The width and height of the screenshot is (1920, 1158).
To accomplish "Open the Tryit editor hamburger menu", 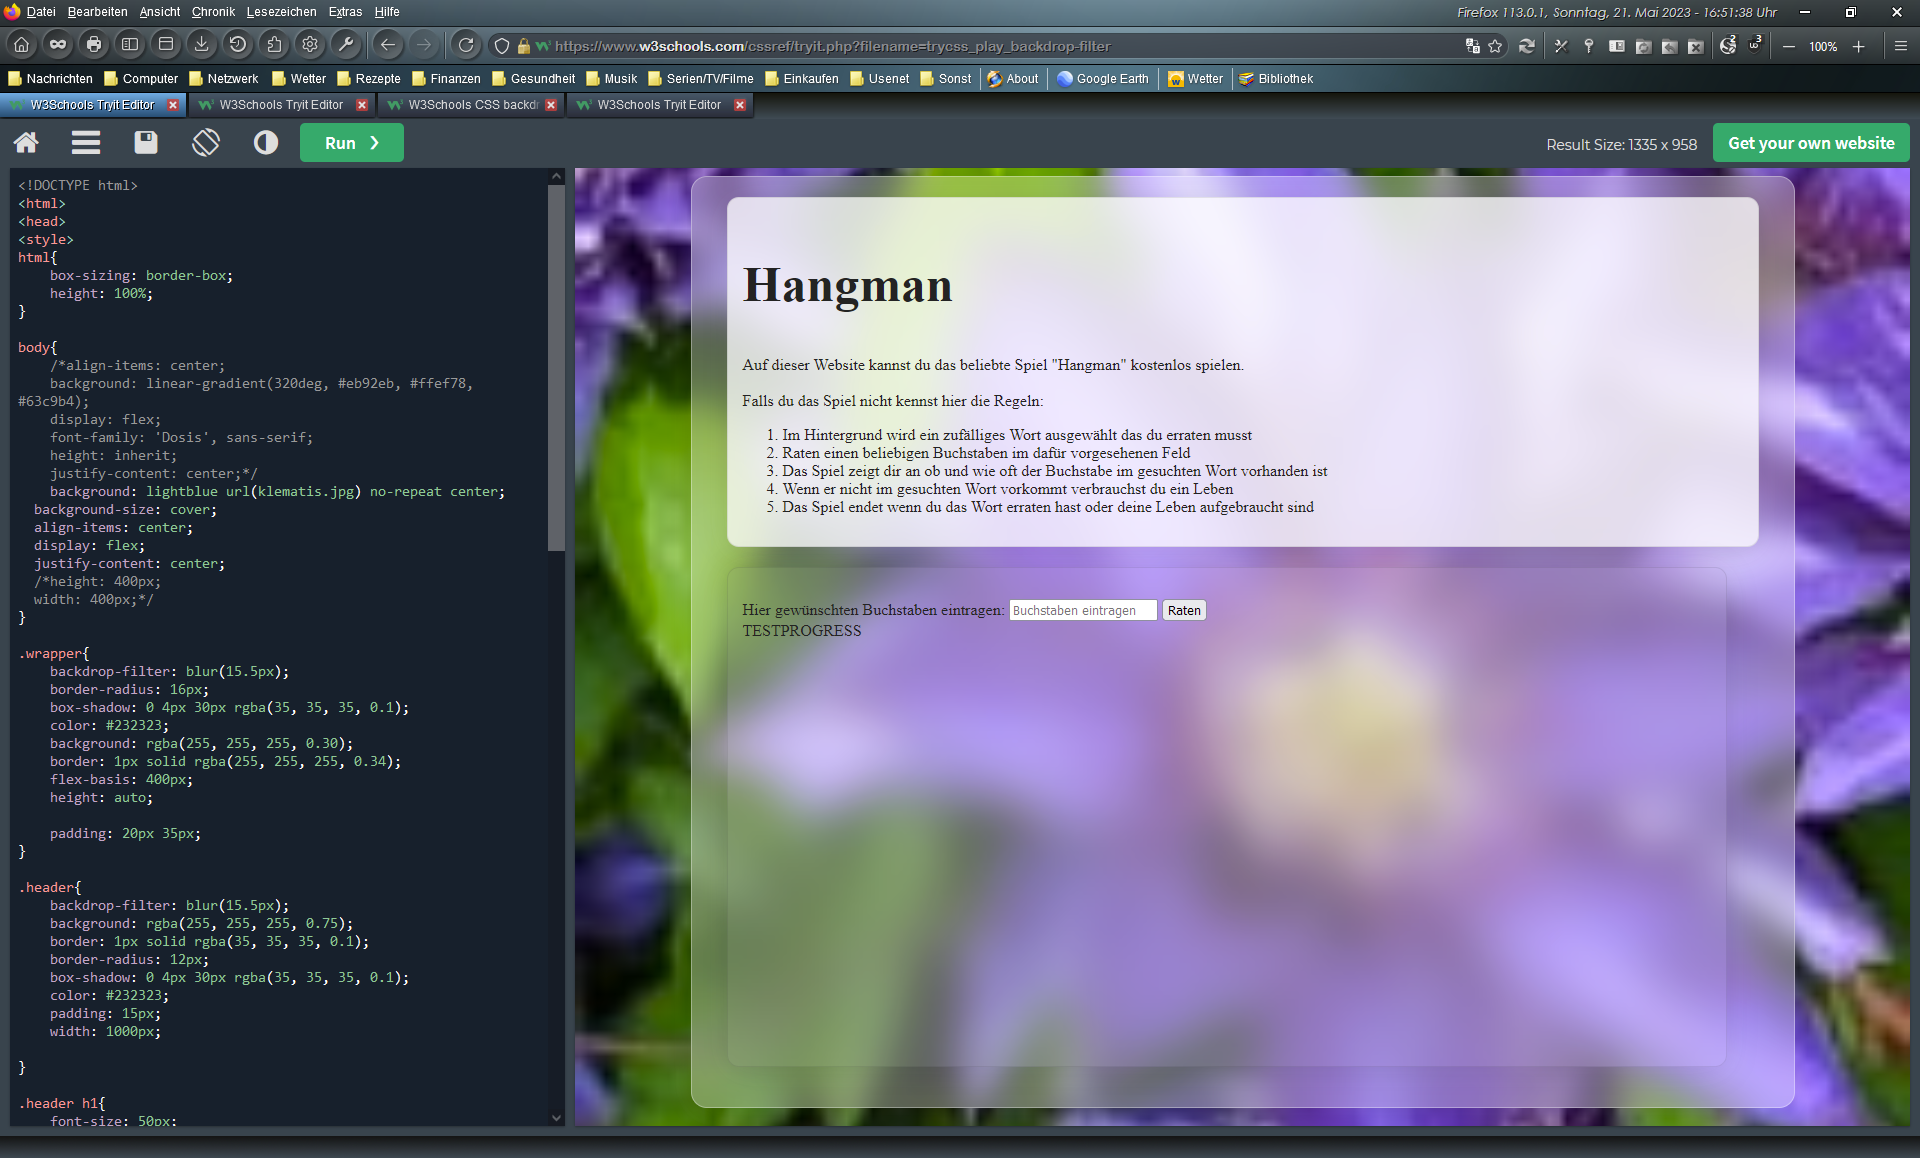I will [86, 143].
